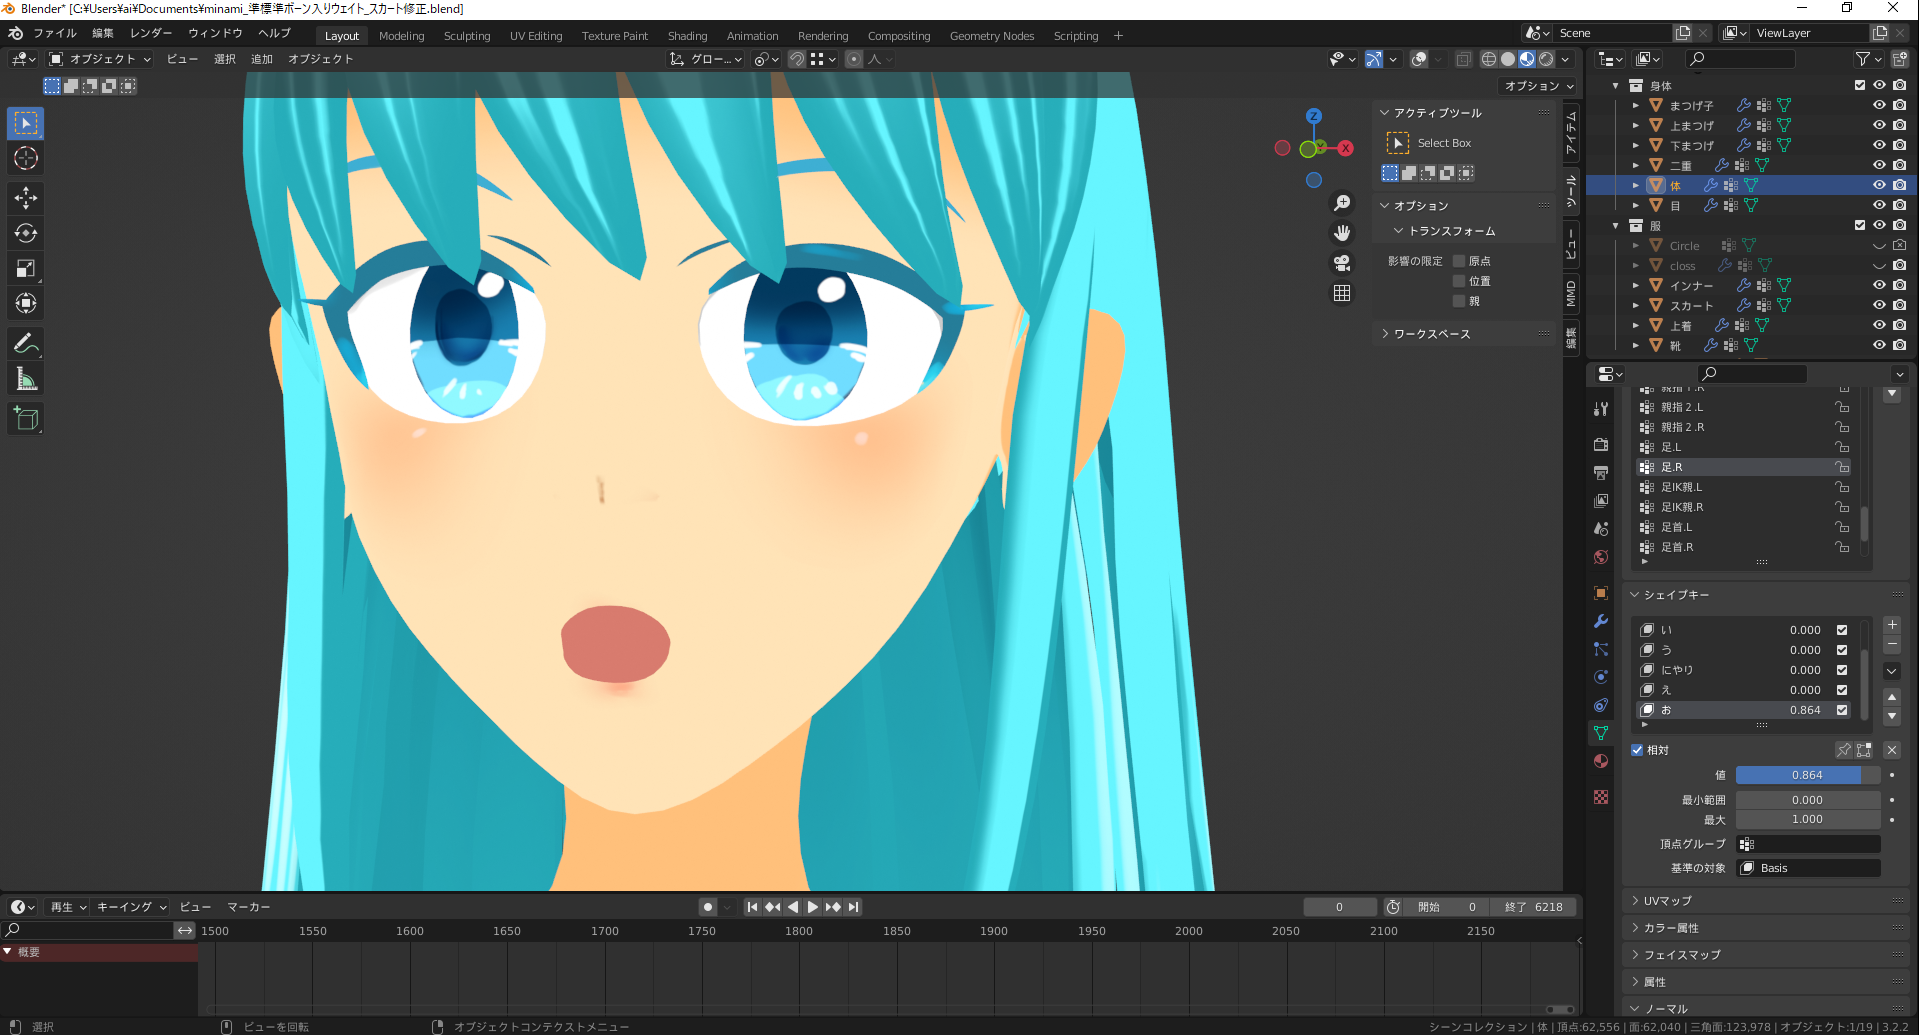Jump to the timeline start frame
Image resolution: width=1919 pixels, height=1035 pixels.
752,907
